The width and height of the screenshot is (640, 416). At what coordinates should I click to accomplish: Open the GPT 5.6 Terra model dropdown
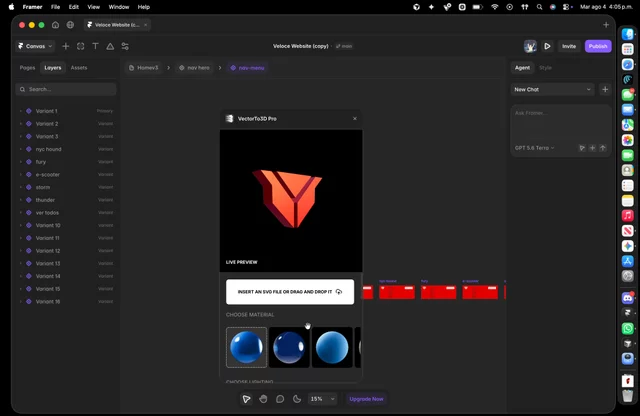point(534,148)
